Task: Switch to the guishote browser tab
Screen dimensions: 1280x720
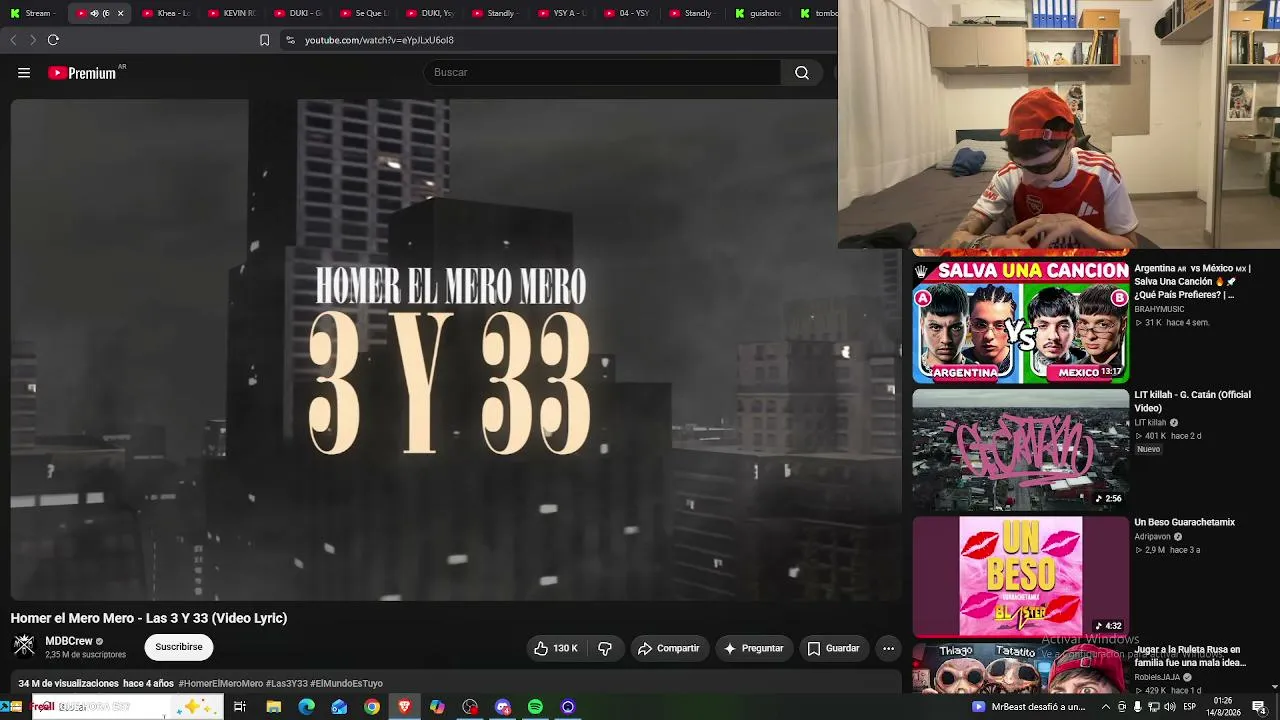Action: [761, 13]
